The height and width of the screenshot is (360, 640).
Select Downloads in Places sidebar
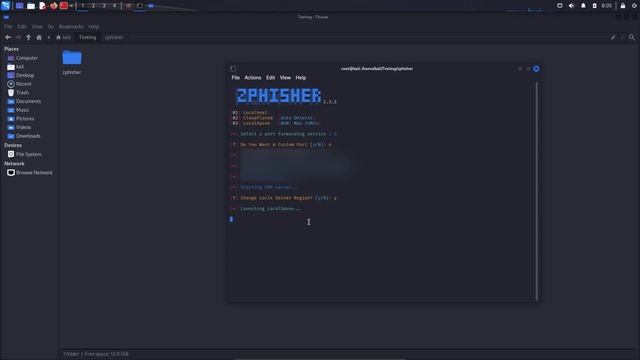[x=29, y=136]
